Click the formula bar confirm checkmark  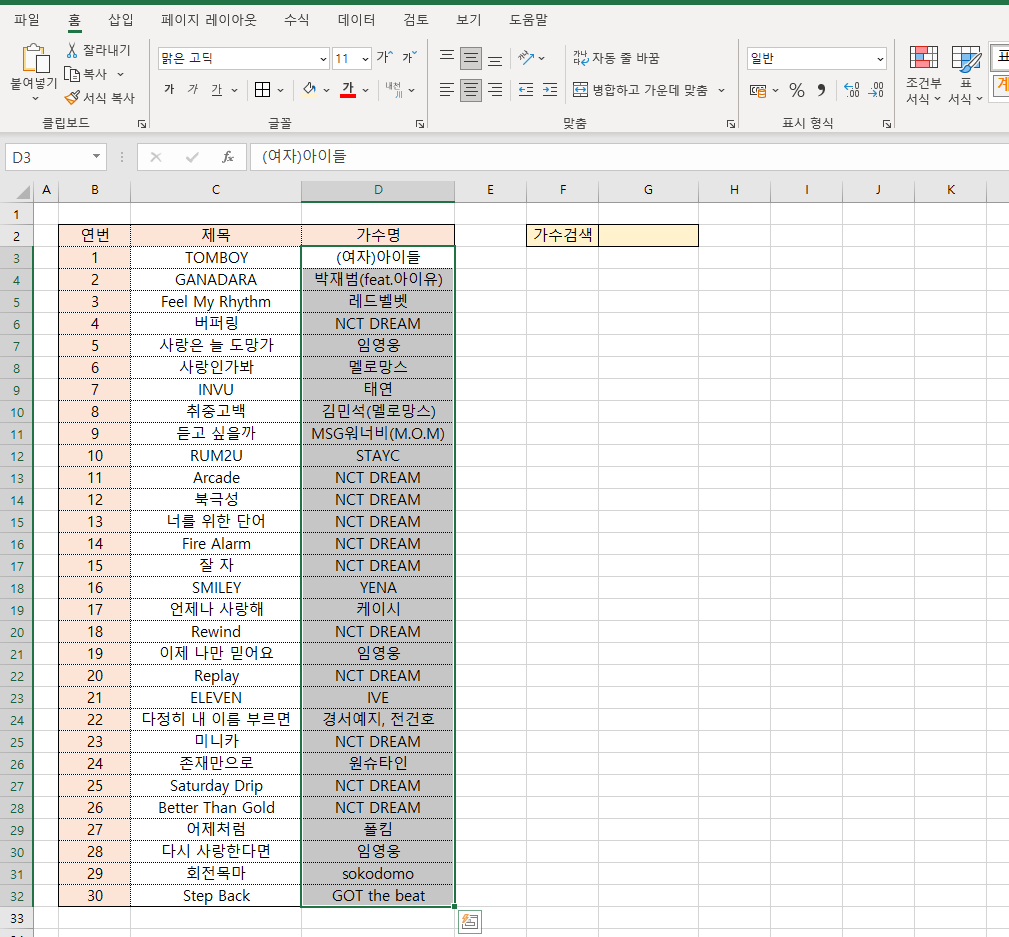pos(192,157)
